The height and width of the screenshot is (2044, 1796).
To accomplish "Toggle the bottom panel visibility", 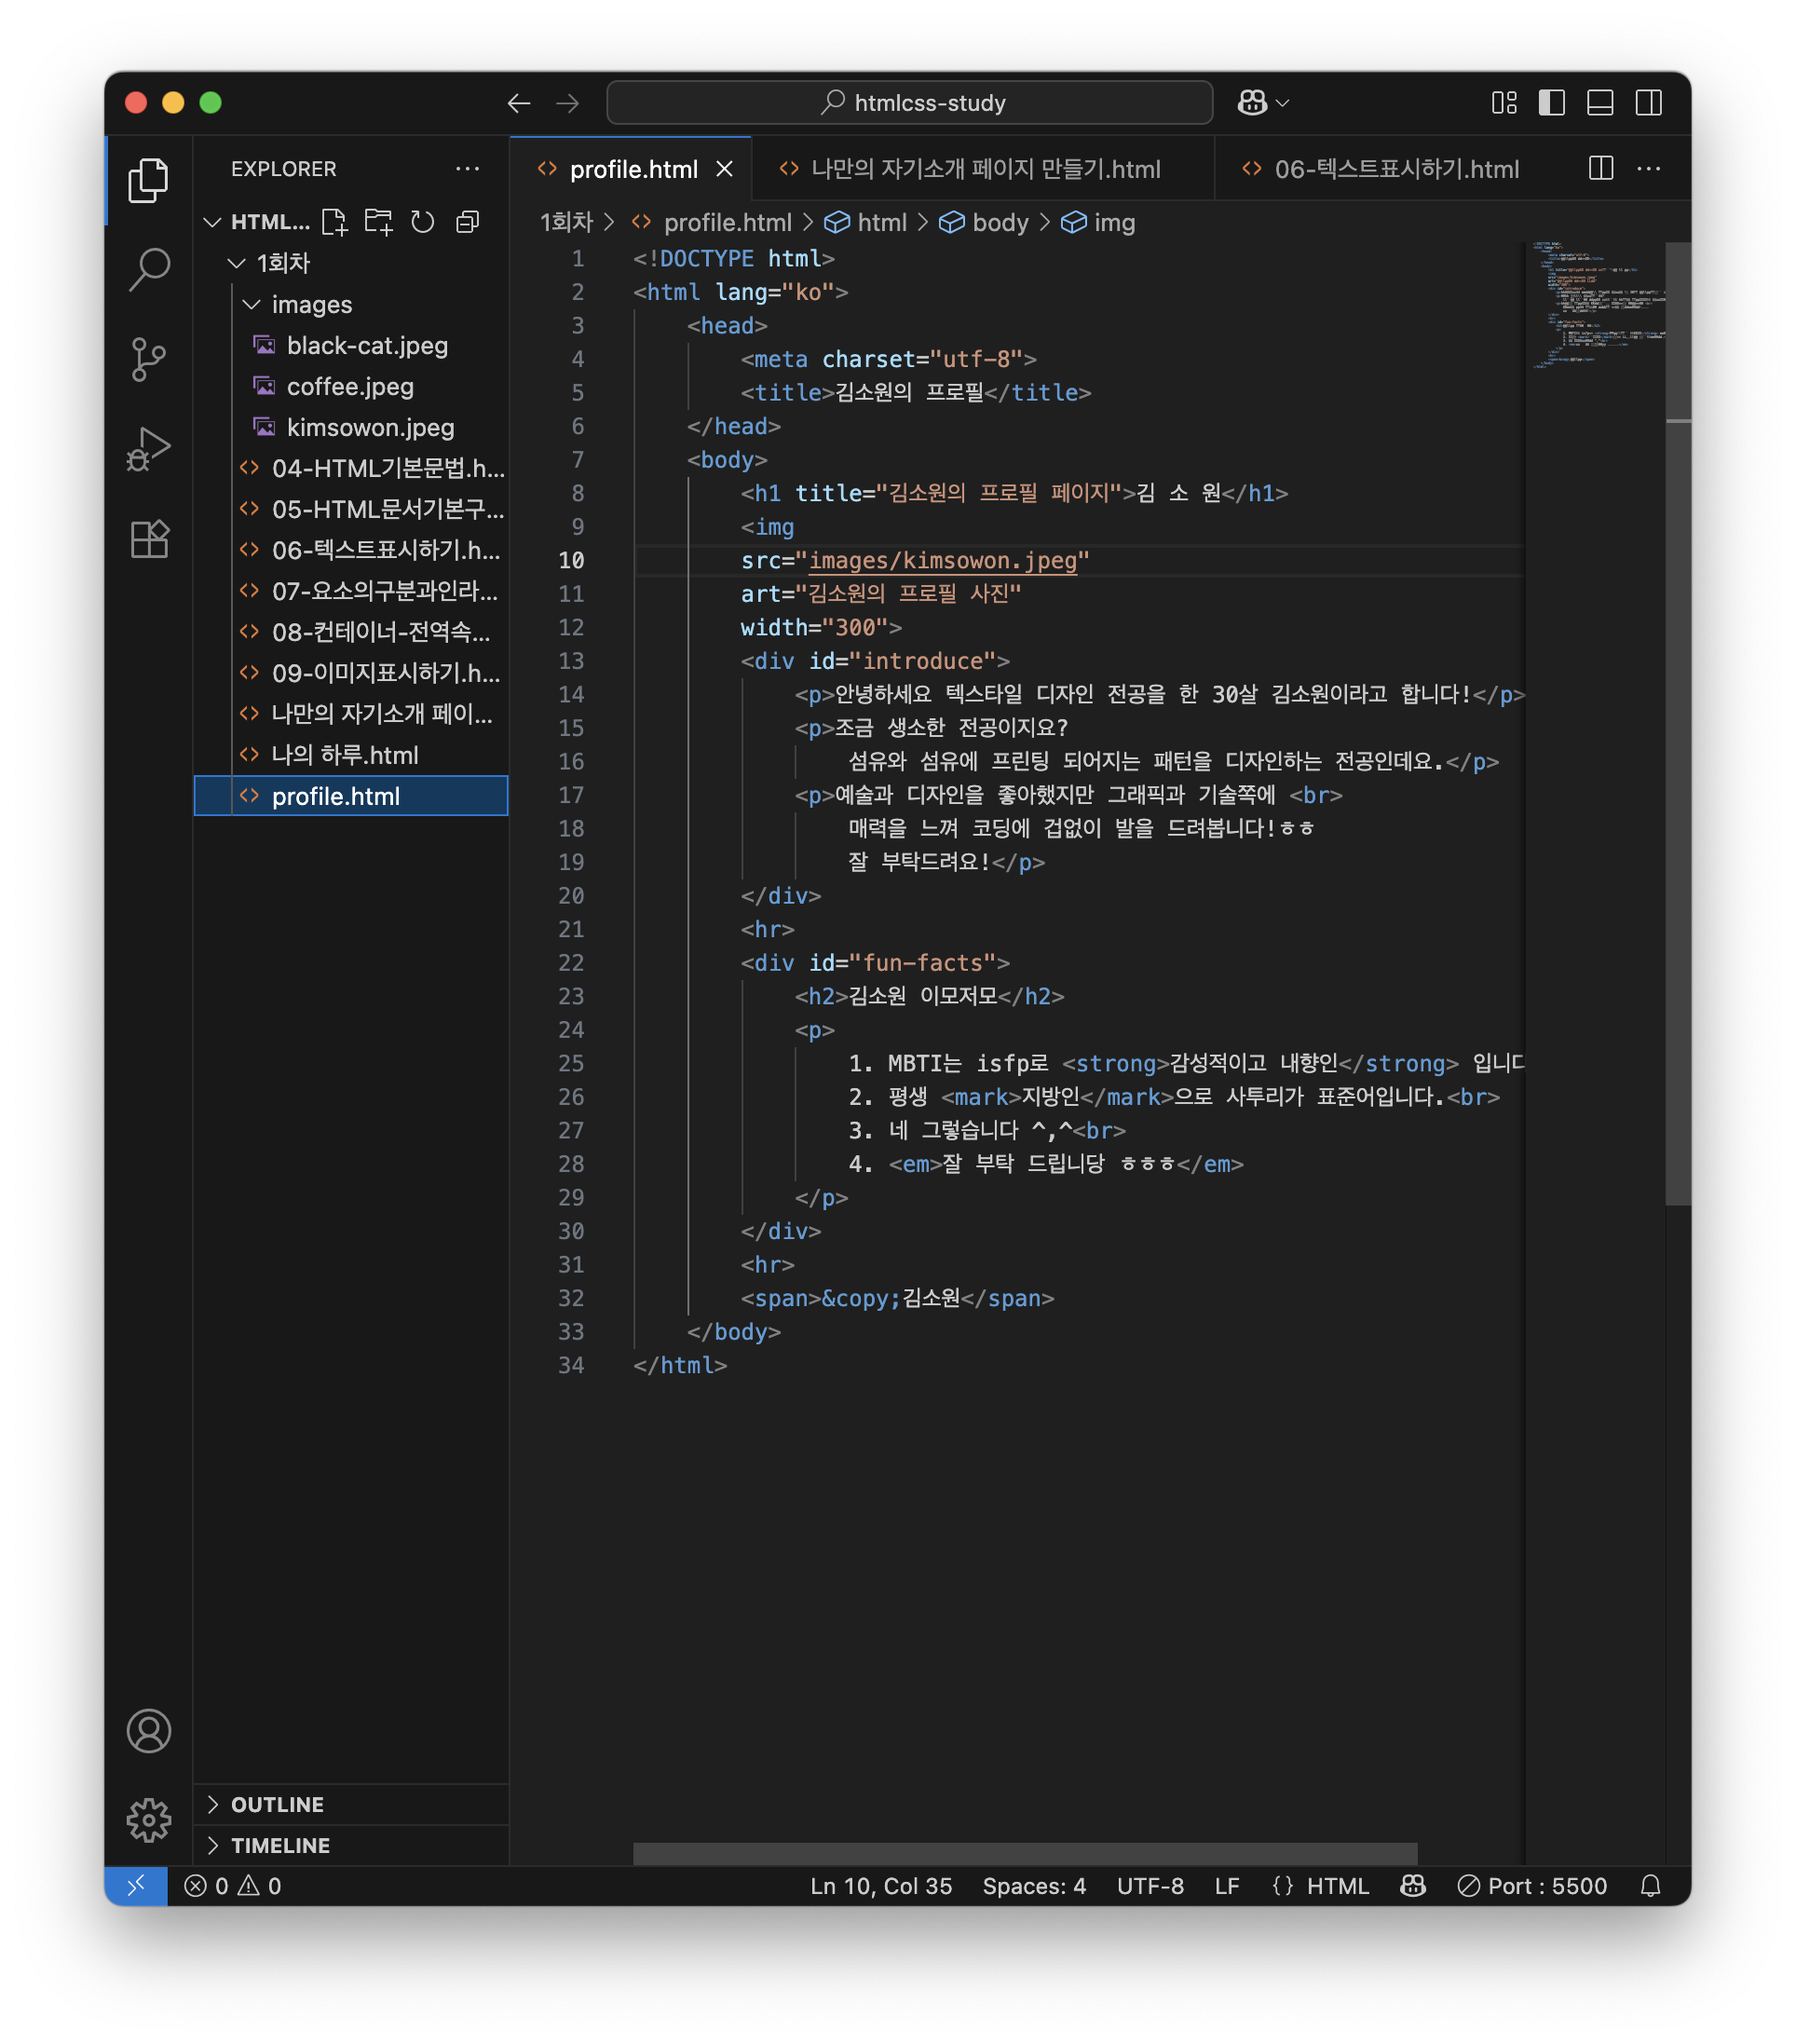I will [1600, 103].
